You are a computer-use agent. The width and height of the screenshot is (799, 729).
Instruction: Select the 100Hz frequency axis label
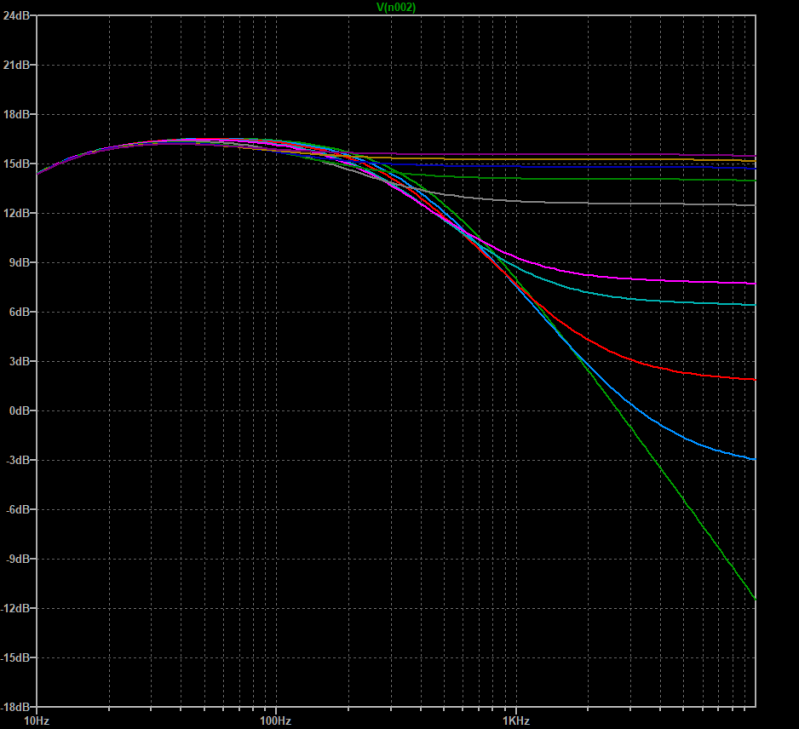(275, 720)
